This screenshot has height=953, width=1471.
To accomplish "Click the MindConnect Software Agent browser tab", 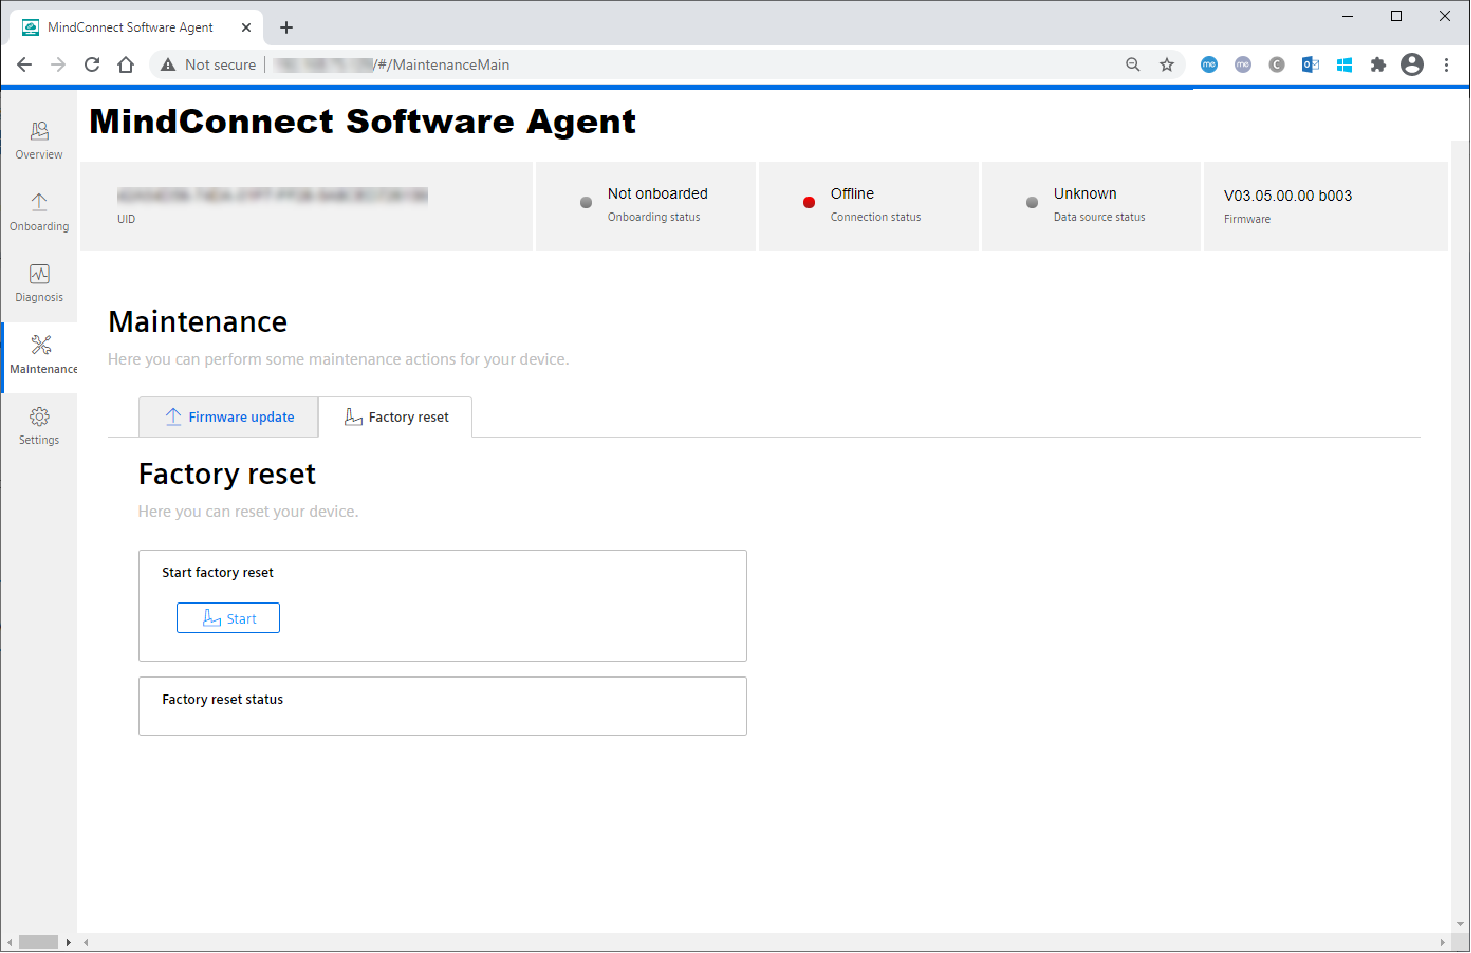I will 137,28.
